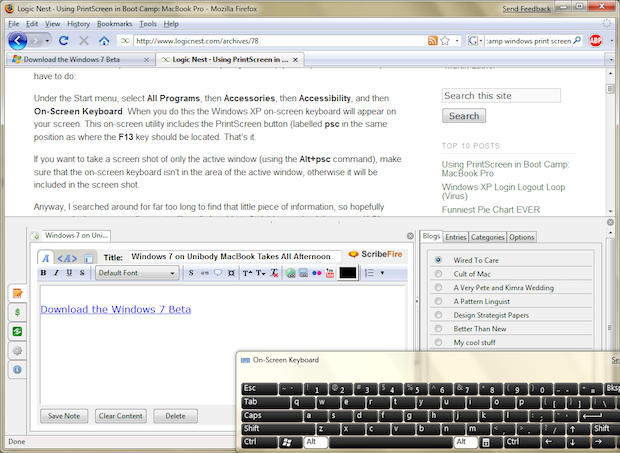This screenshot has width=620, height=453.
Task: Switch to the Categories tab
Action: point(487,237)
